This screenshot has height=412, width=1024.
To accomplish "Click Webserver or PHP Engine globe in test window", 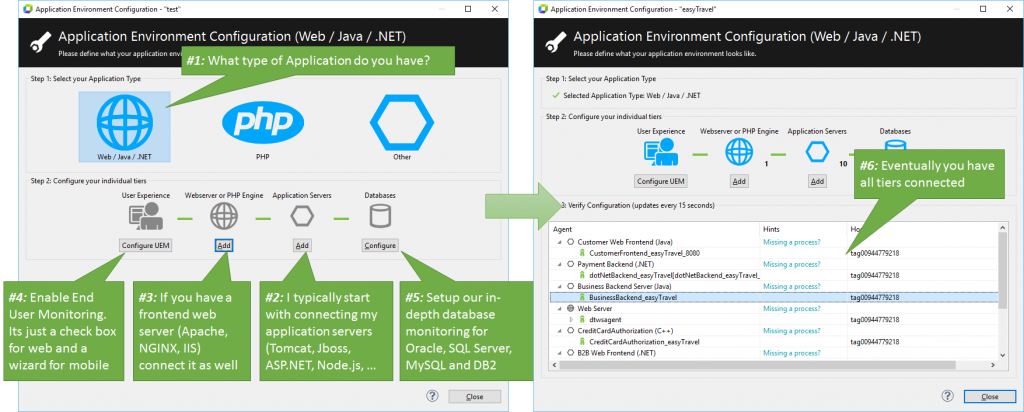I will tap(225, 218).
